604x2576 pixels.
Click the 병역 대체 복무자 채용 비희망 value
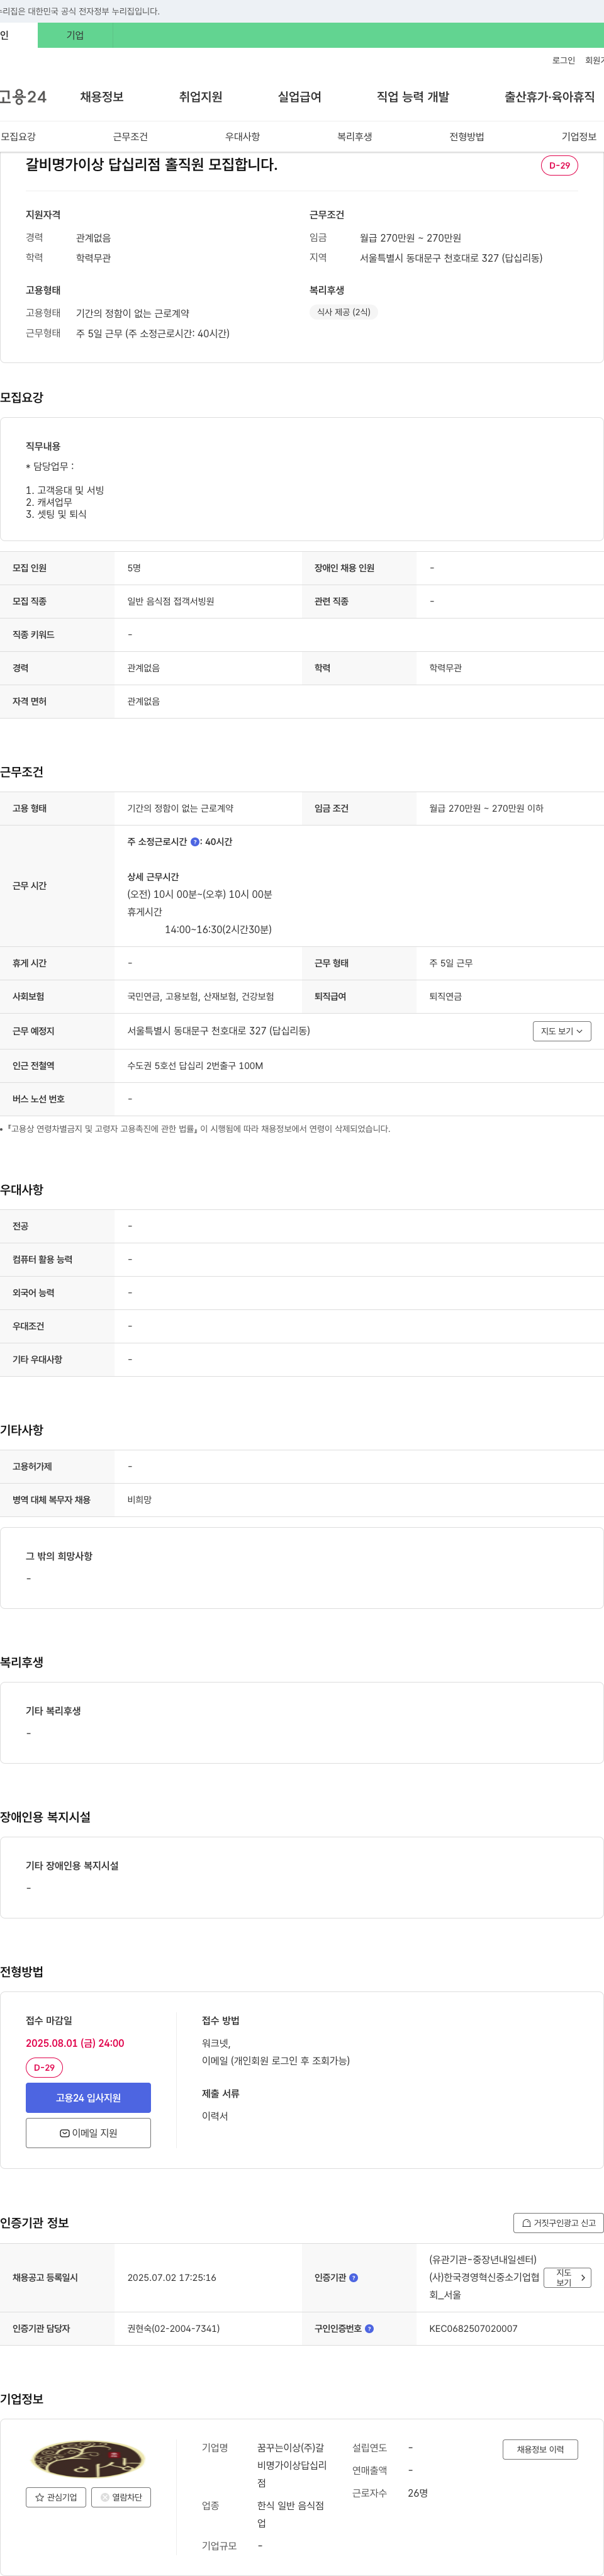click(x=140, y=1500)
